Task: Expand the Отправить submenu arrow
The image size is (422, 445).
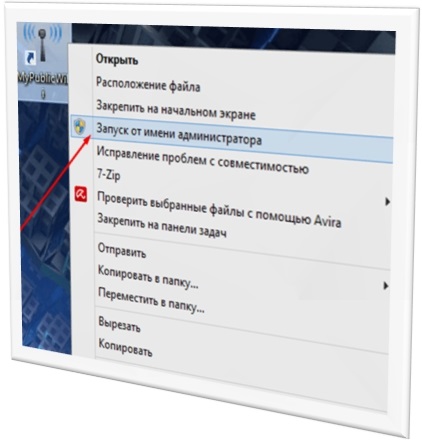Action: tap(386, 286)
